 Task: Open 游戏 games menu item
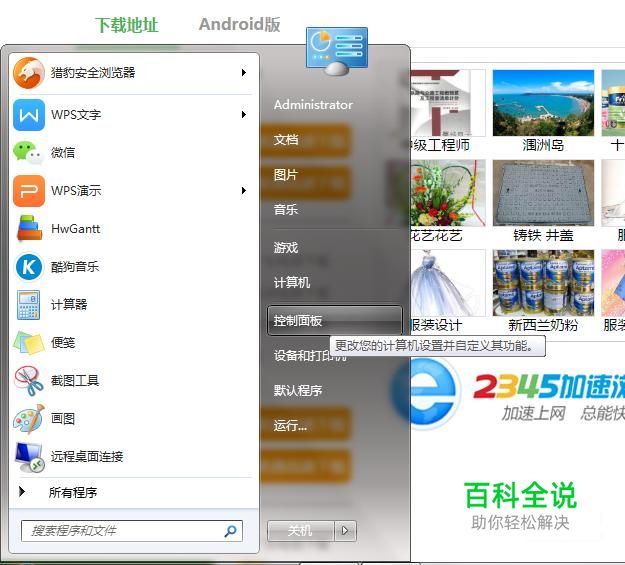286,248
